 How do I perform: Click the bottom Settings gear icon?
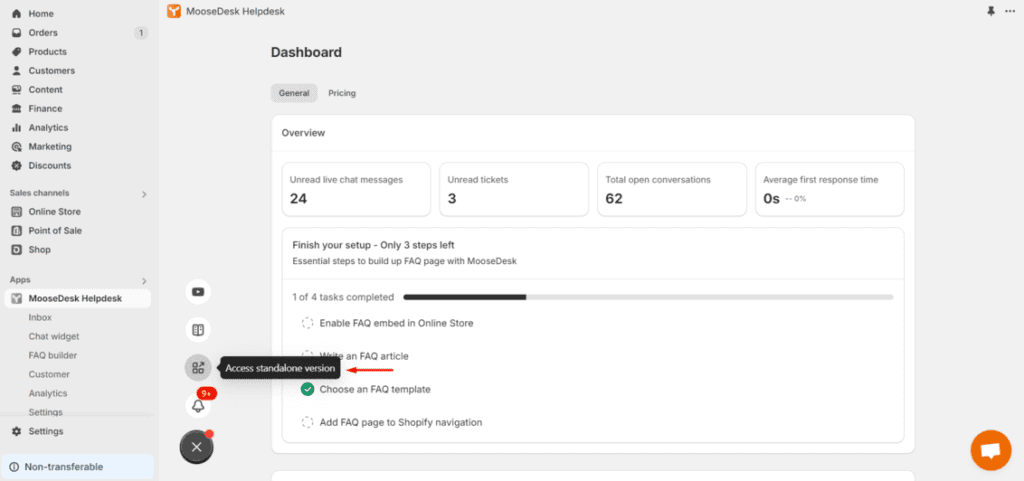tap(16, 431)
